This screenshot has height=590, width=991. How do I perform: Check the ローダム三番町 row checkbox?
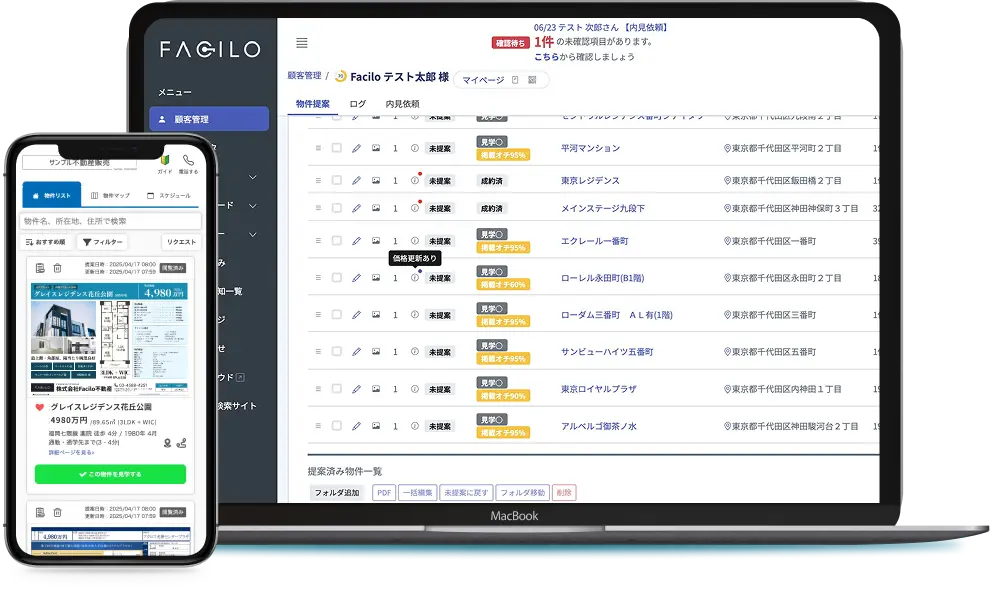coord(337,315)
